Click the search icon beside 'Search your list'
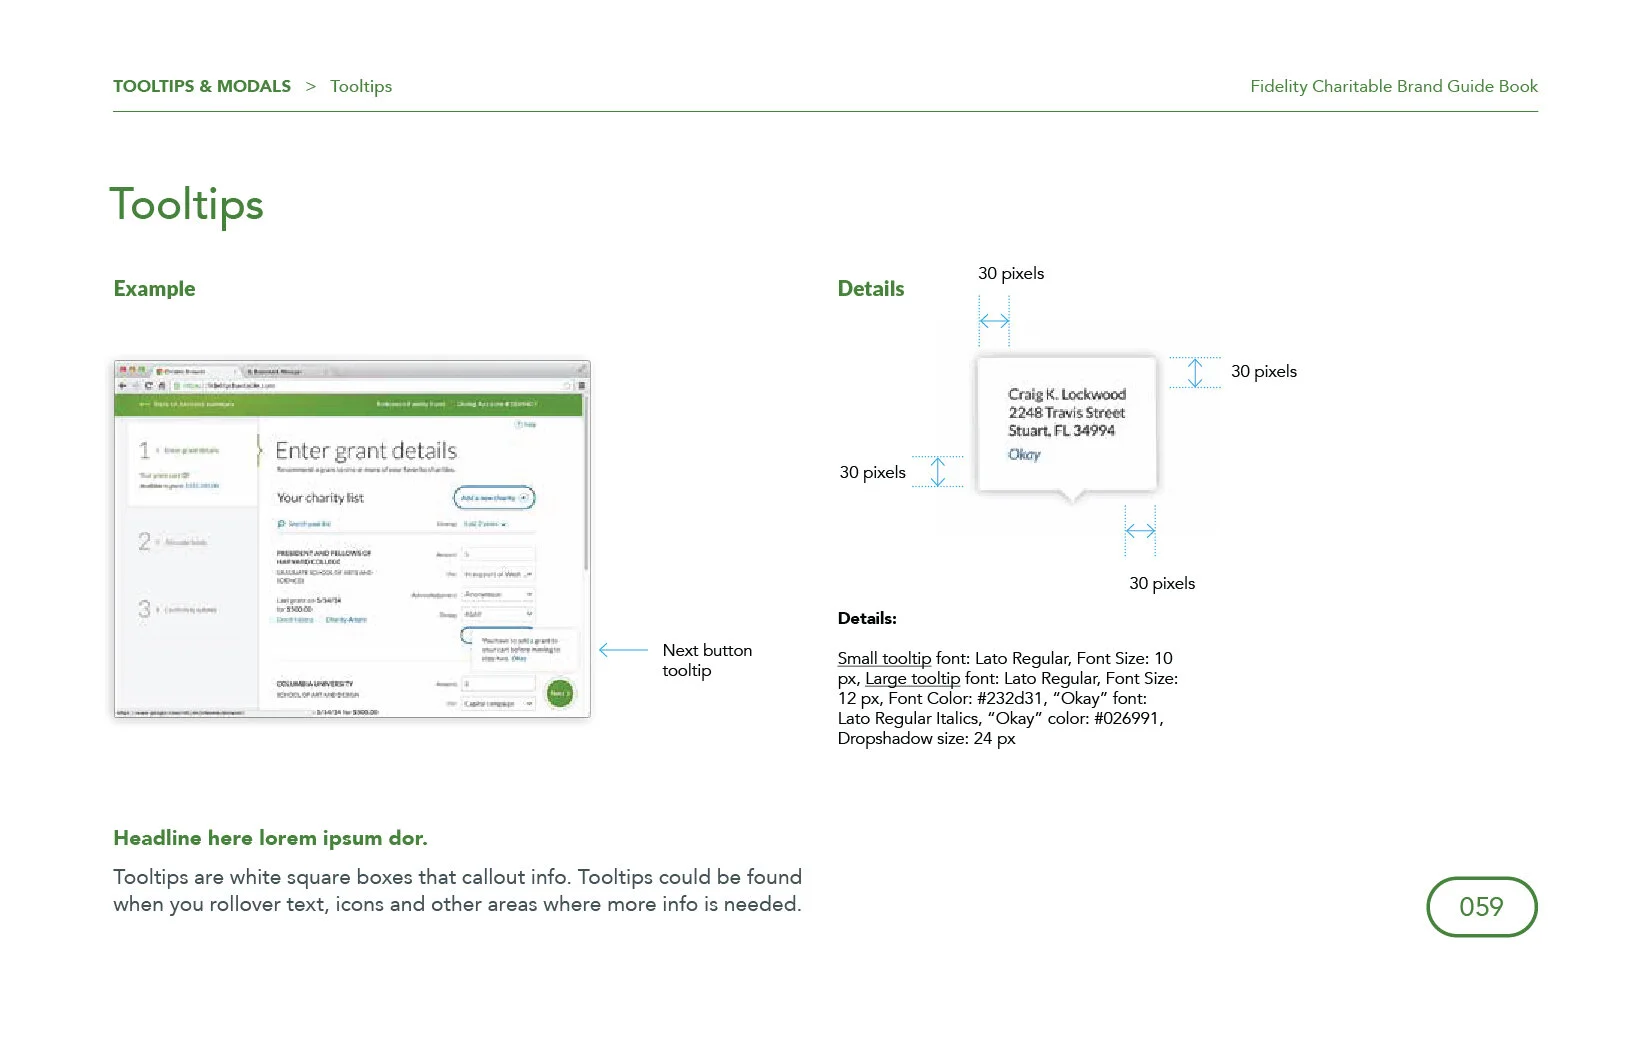 [281, 524]
